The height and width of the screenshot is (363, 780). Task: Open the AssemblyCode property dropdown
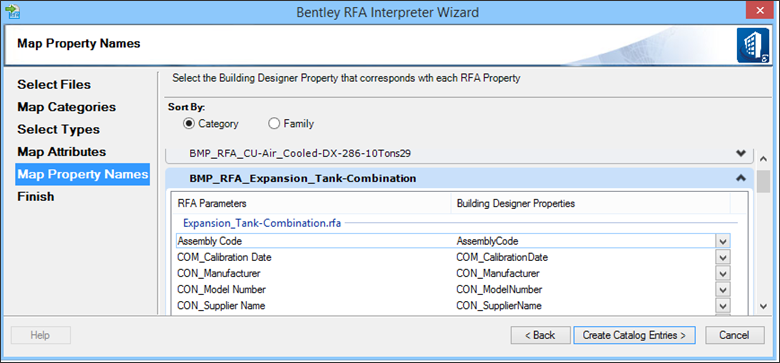[723, 241]
